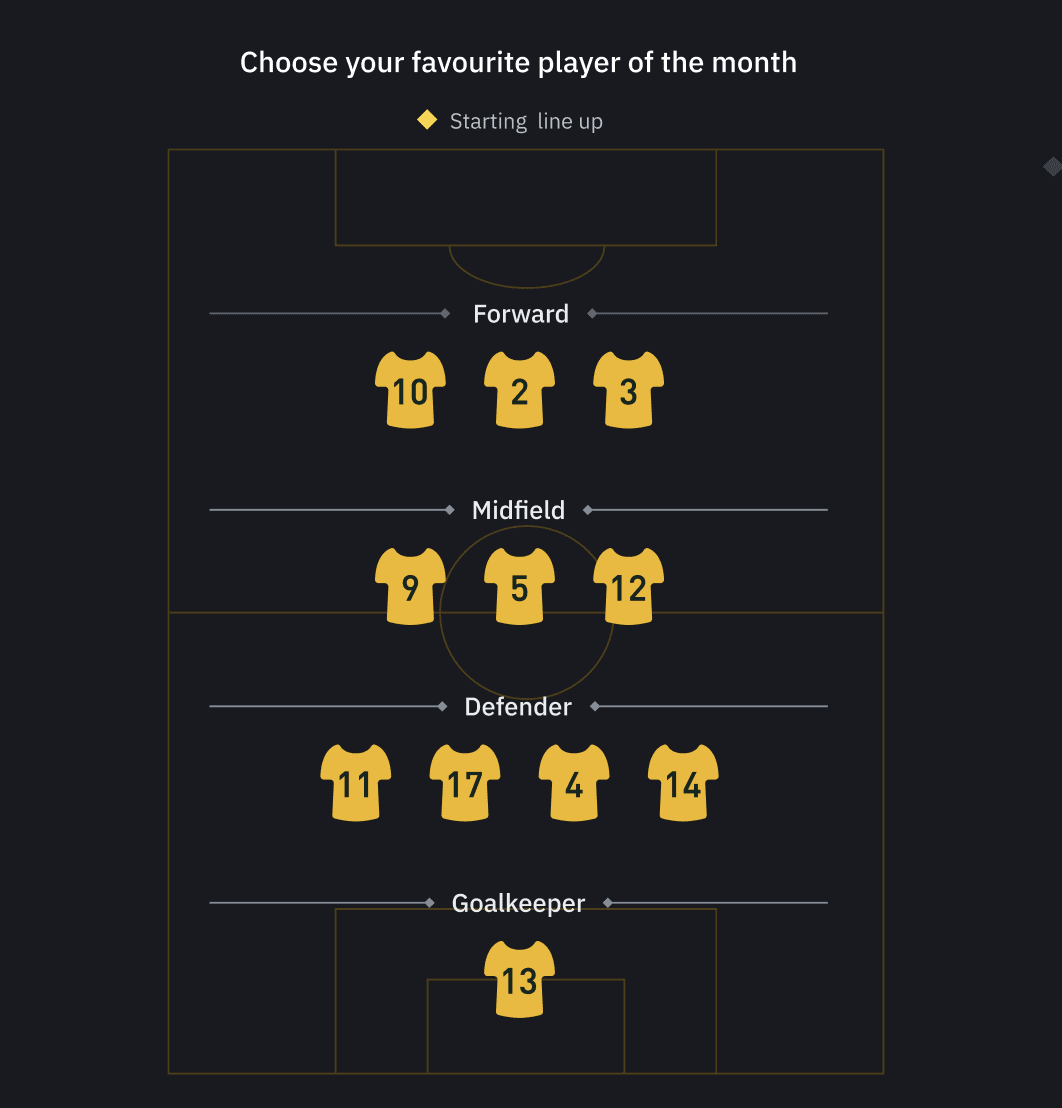This screenshot has height=1108, width=1062.
Task: Click the Defender section label
Action: 518,707
